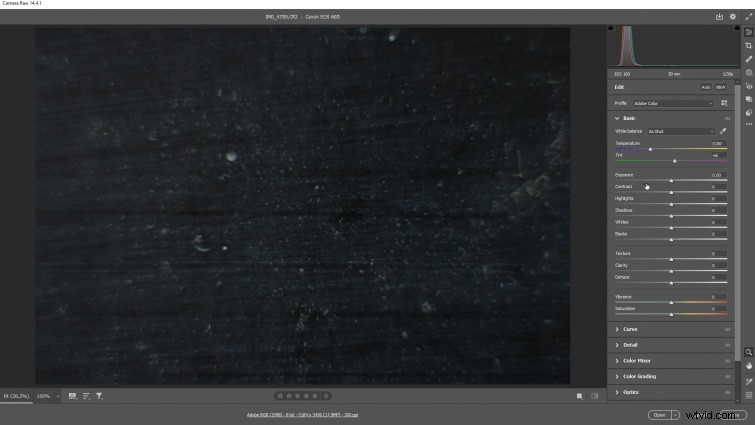Open Camera Raw preferences gear
The image size is (755, 425).
(732, 16)
